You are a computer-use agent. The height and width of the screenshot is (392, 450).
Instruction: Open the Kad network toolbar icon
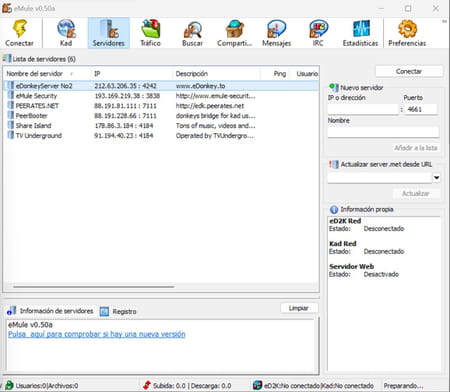point(66,28)
